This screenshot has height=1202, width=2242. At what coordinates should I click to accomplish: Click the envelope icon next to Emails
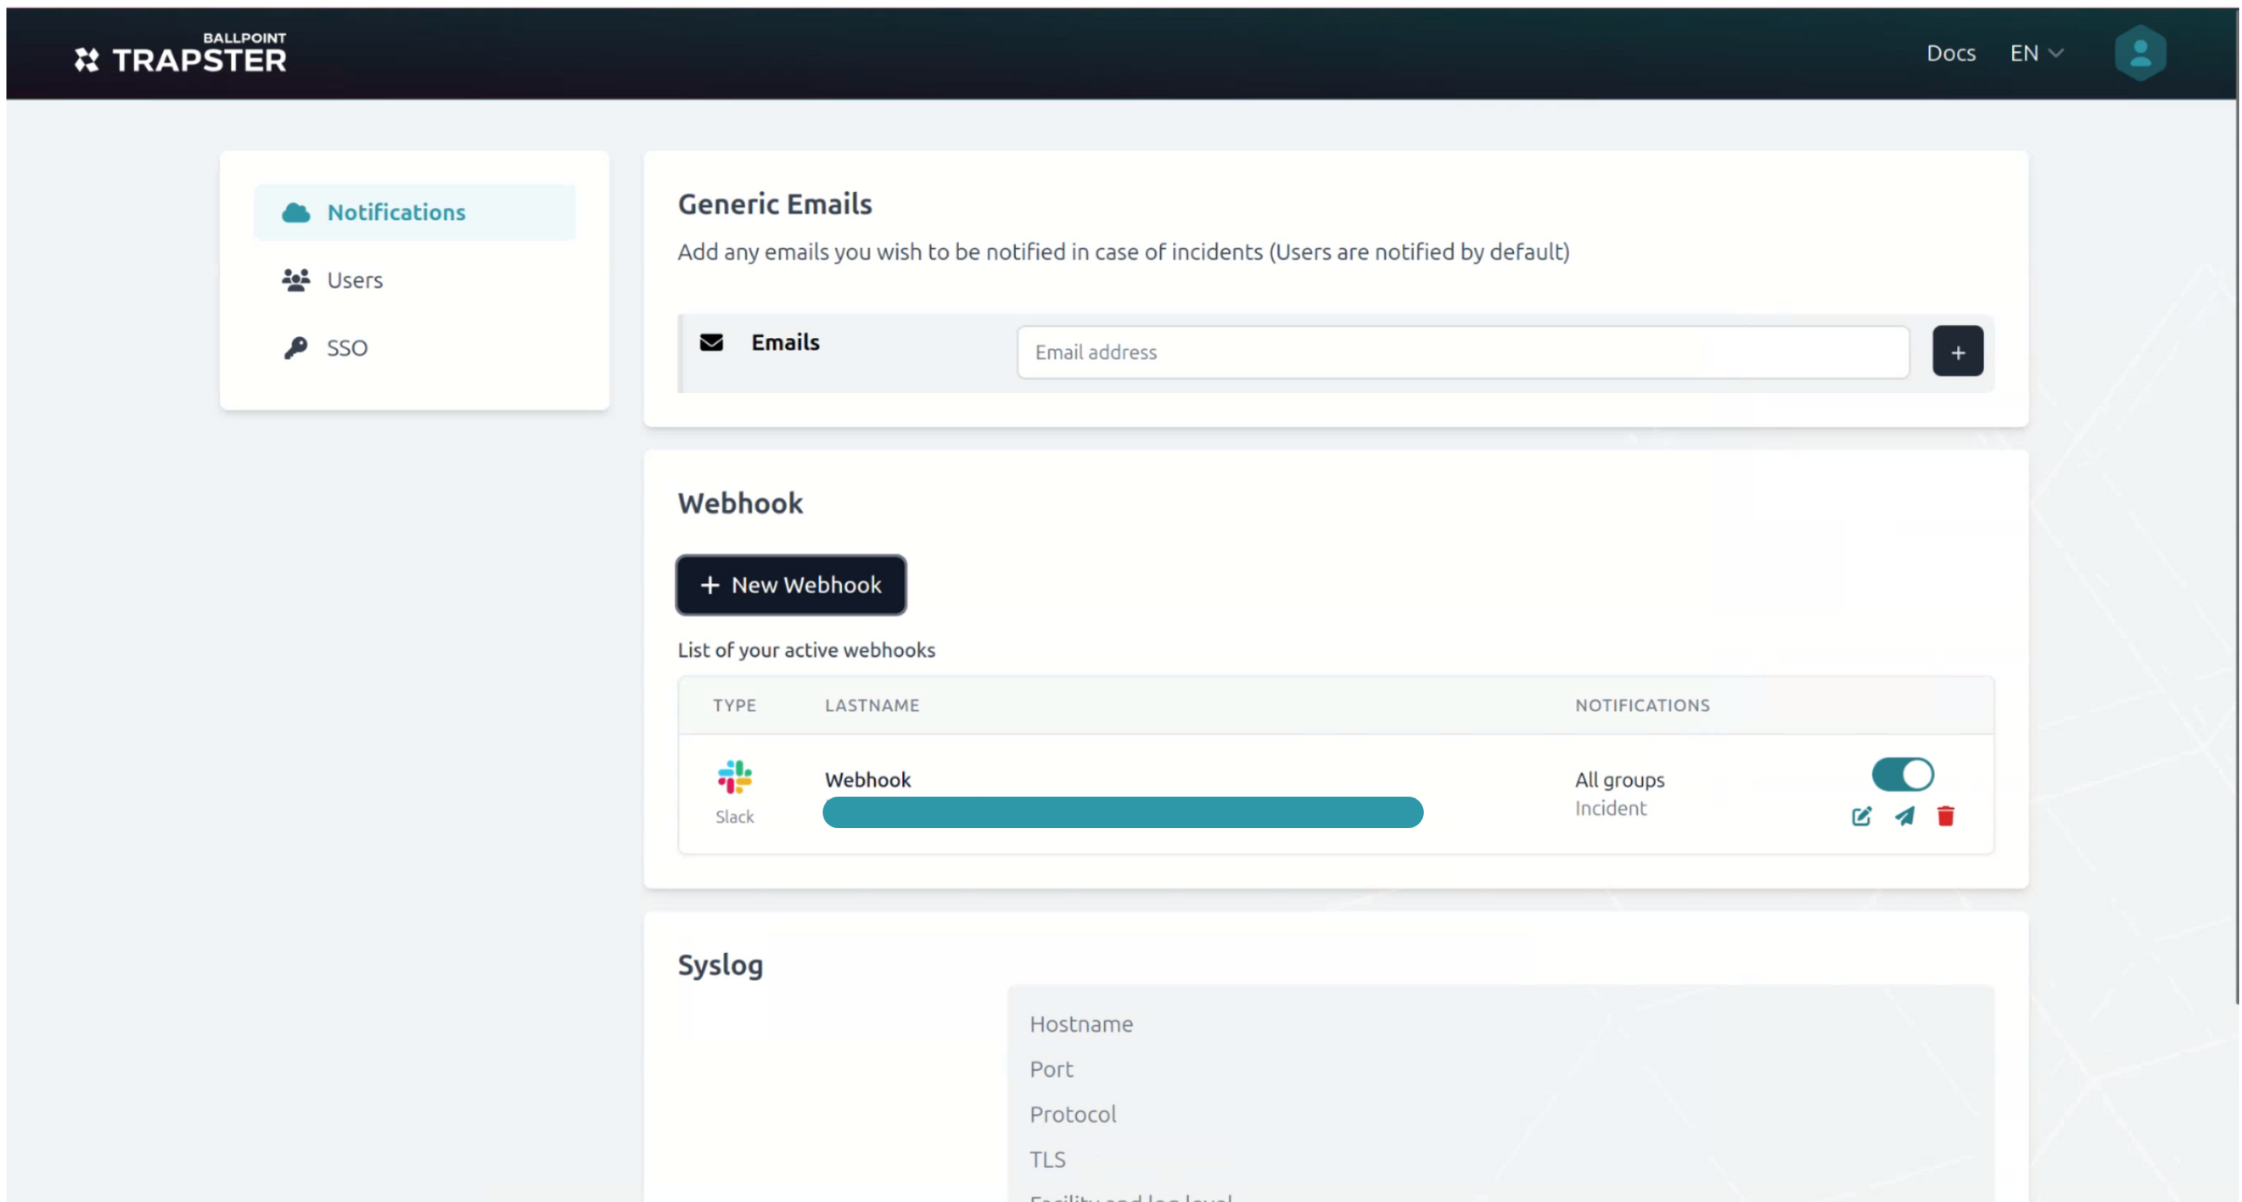pyautogui.click(x=710, y=341)
